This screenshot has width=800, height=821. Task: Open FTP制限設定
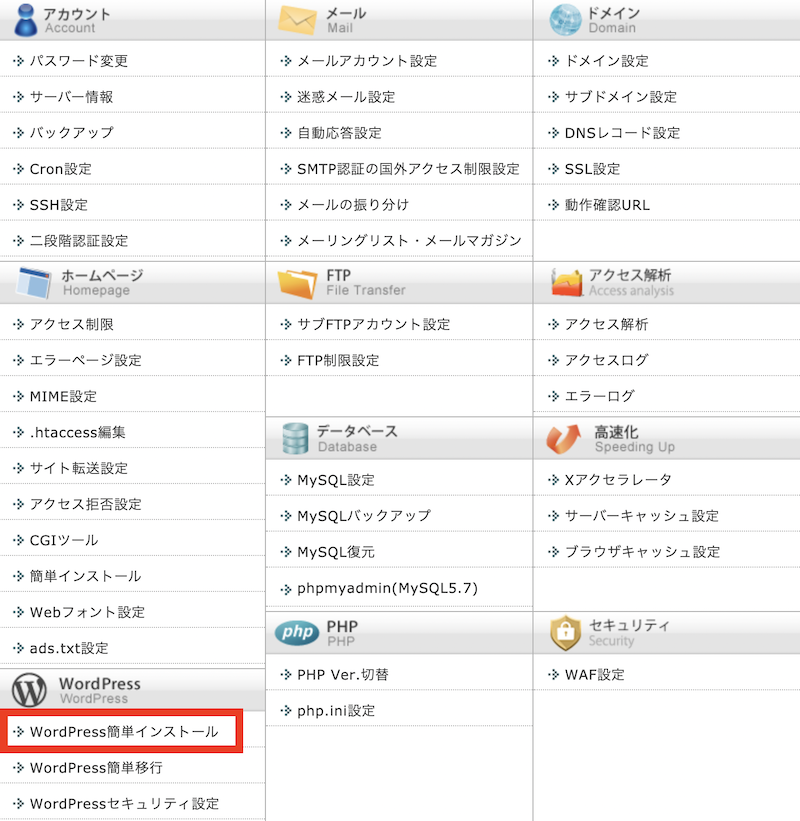pos(338,360)
